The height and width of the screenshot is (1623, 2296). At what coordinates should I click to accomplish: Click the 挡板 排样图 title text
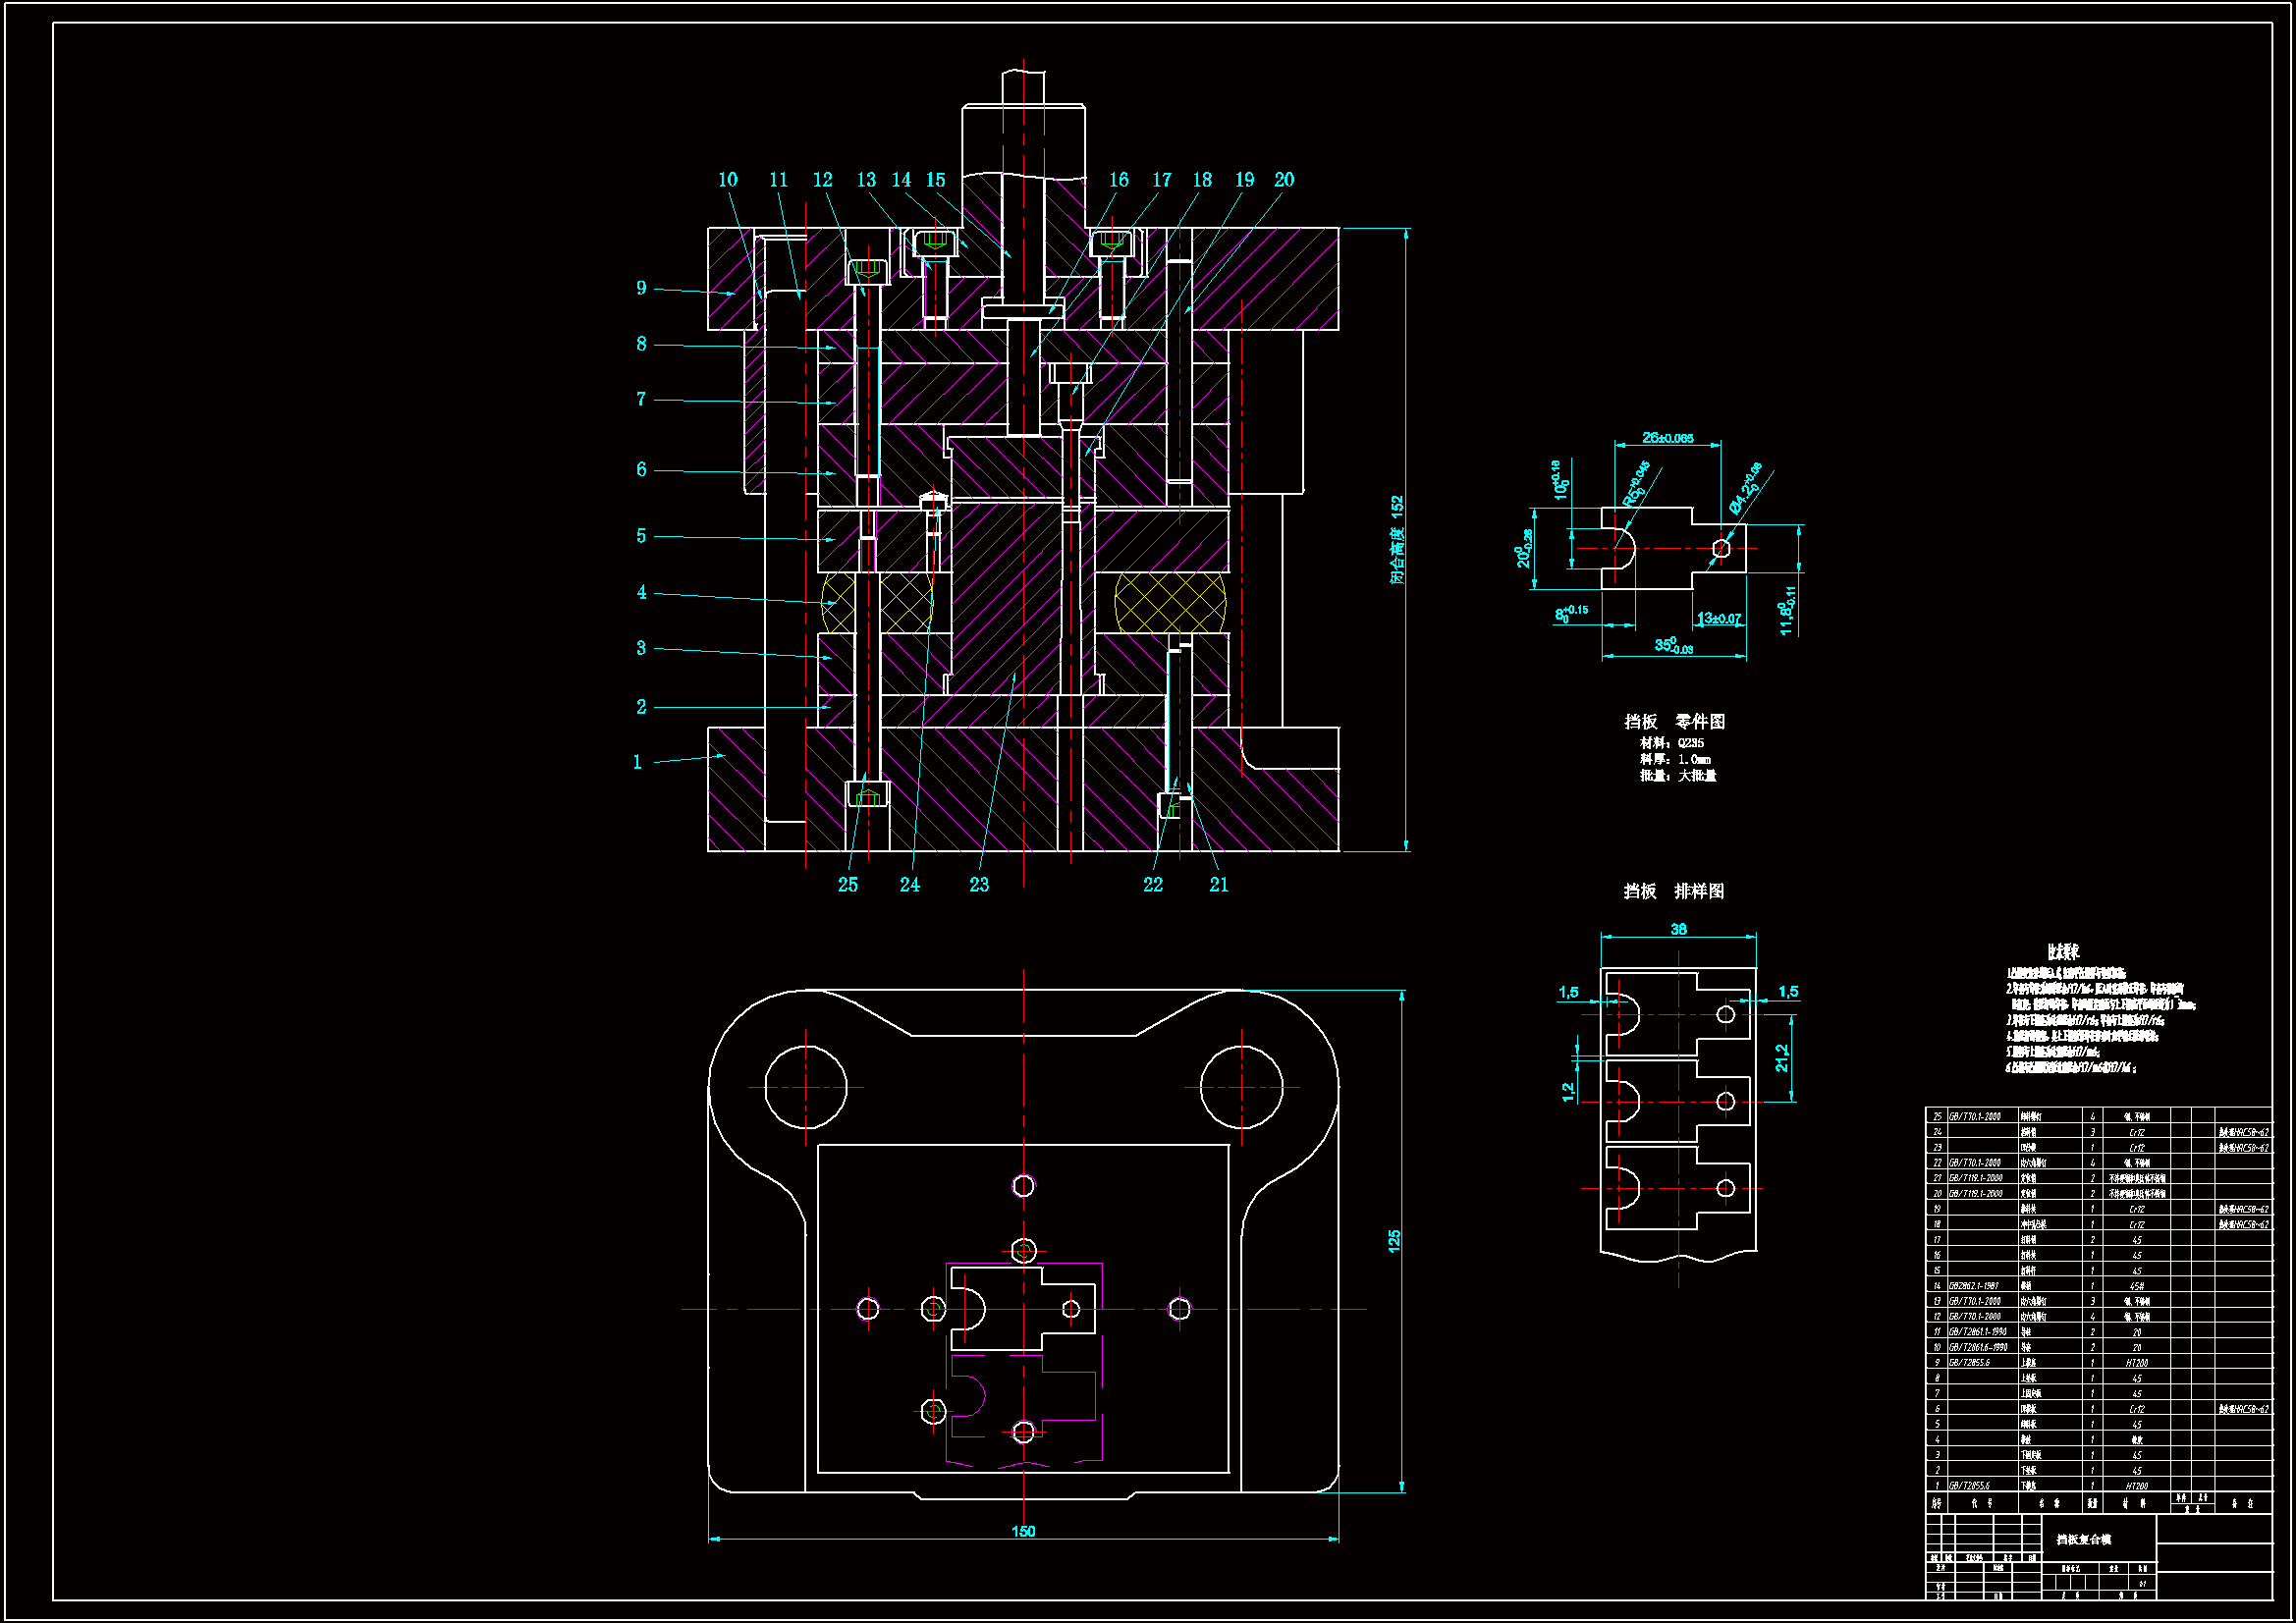(x=1673, y=891)
